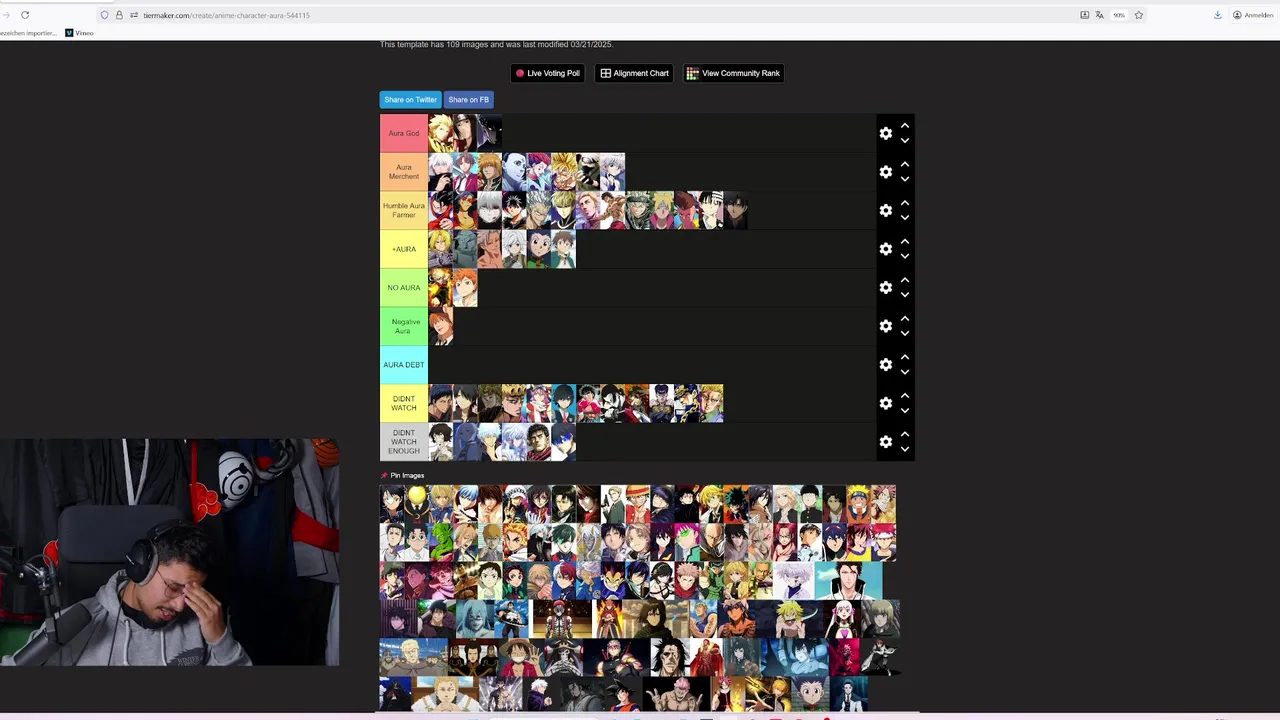Image resolution: width=1280 pixels, height=720 pixels.
Task: Select the AURA DEBT tier label
Action: click(x=404, y=364)
